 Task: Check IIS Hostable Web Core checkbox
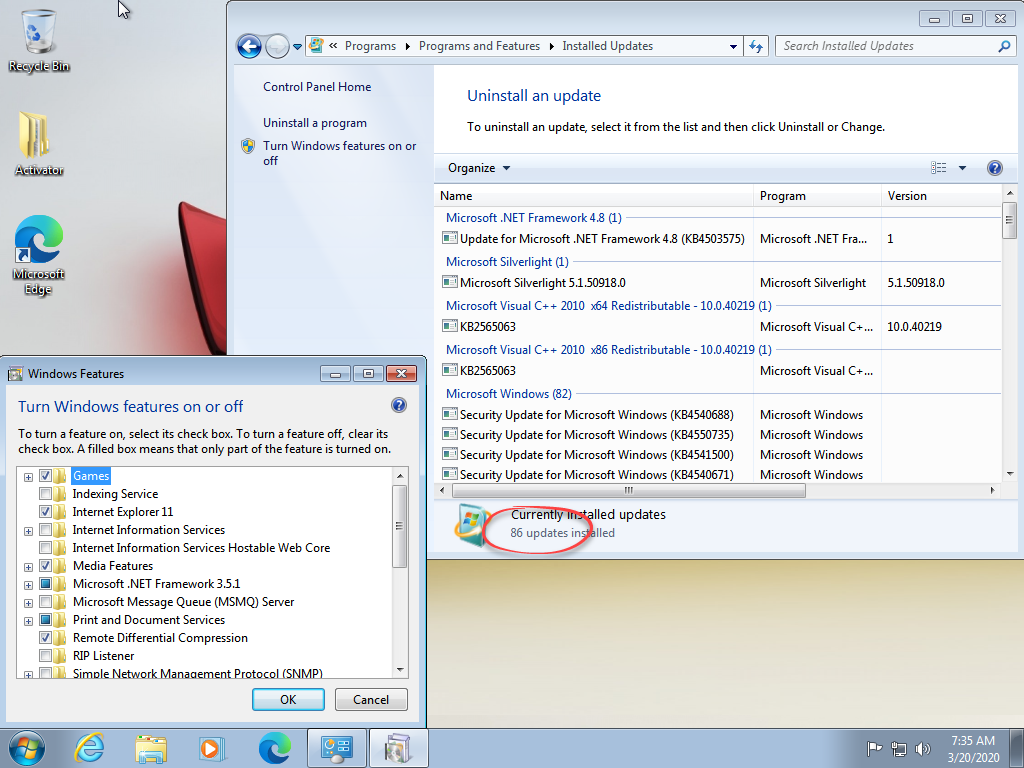coord(46,547)
